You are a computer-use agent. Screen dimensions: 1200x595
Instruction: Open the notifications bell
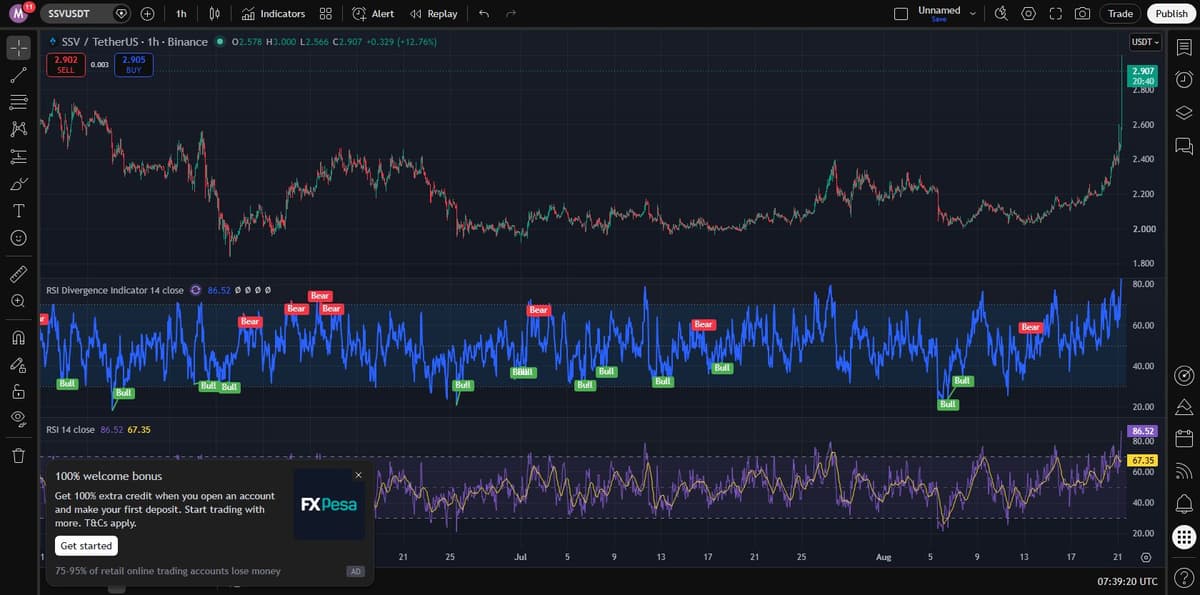[1184, 502]
